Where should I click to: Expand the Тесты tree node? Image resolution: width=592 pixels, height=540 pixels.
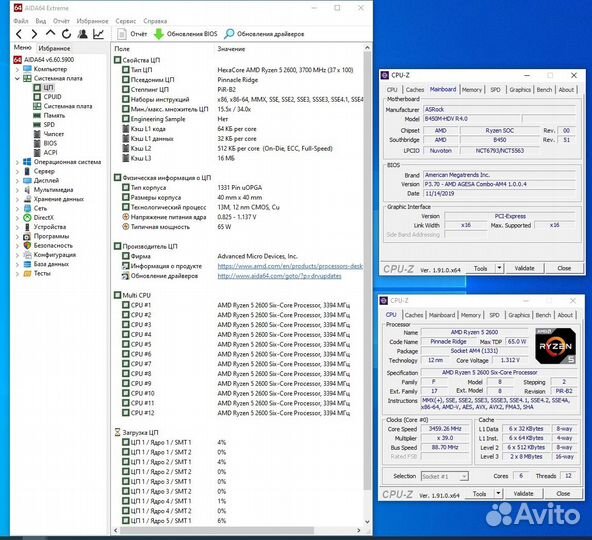click(x=17, y=274)
